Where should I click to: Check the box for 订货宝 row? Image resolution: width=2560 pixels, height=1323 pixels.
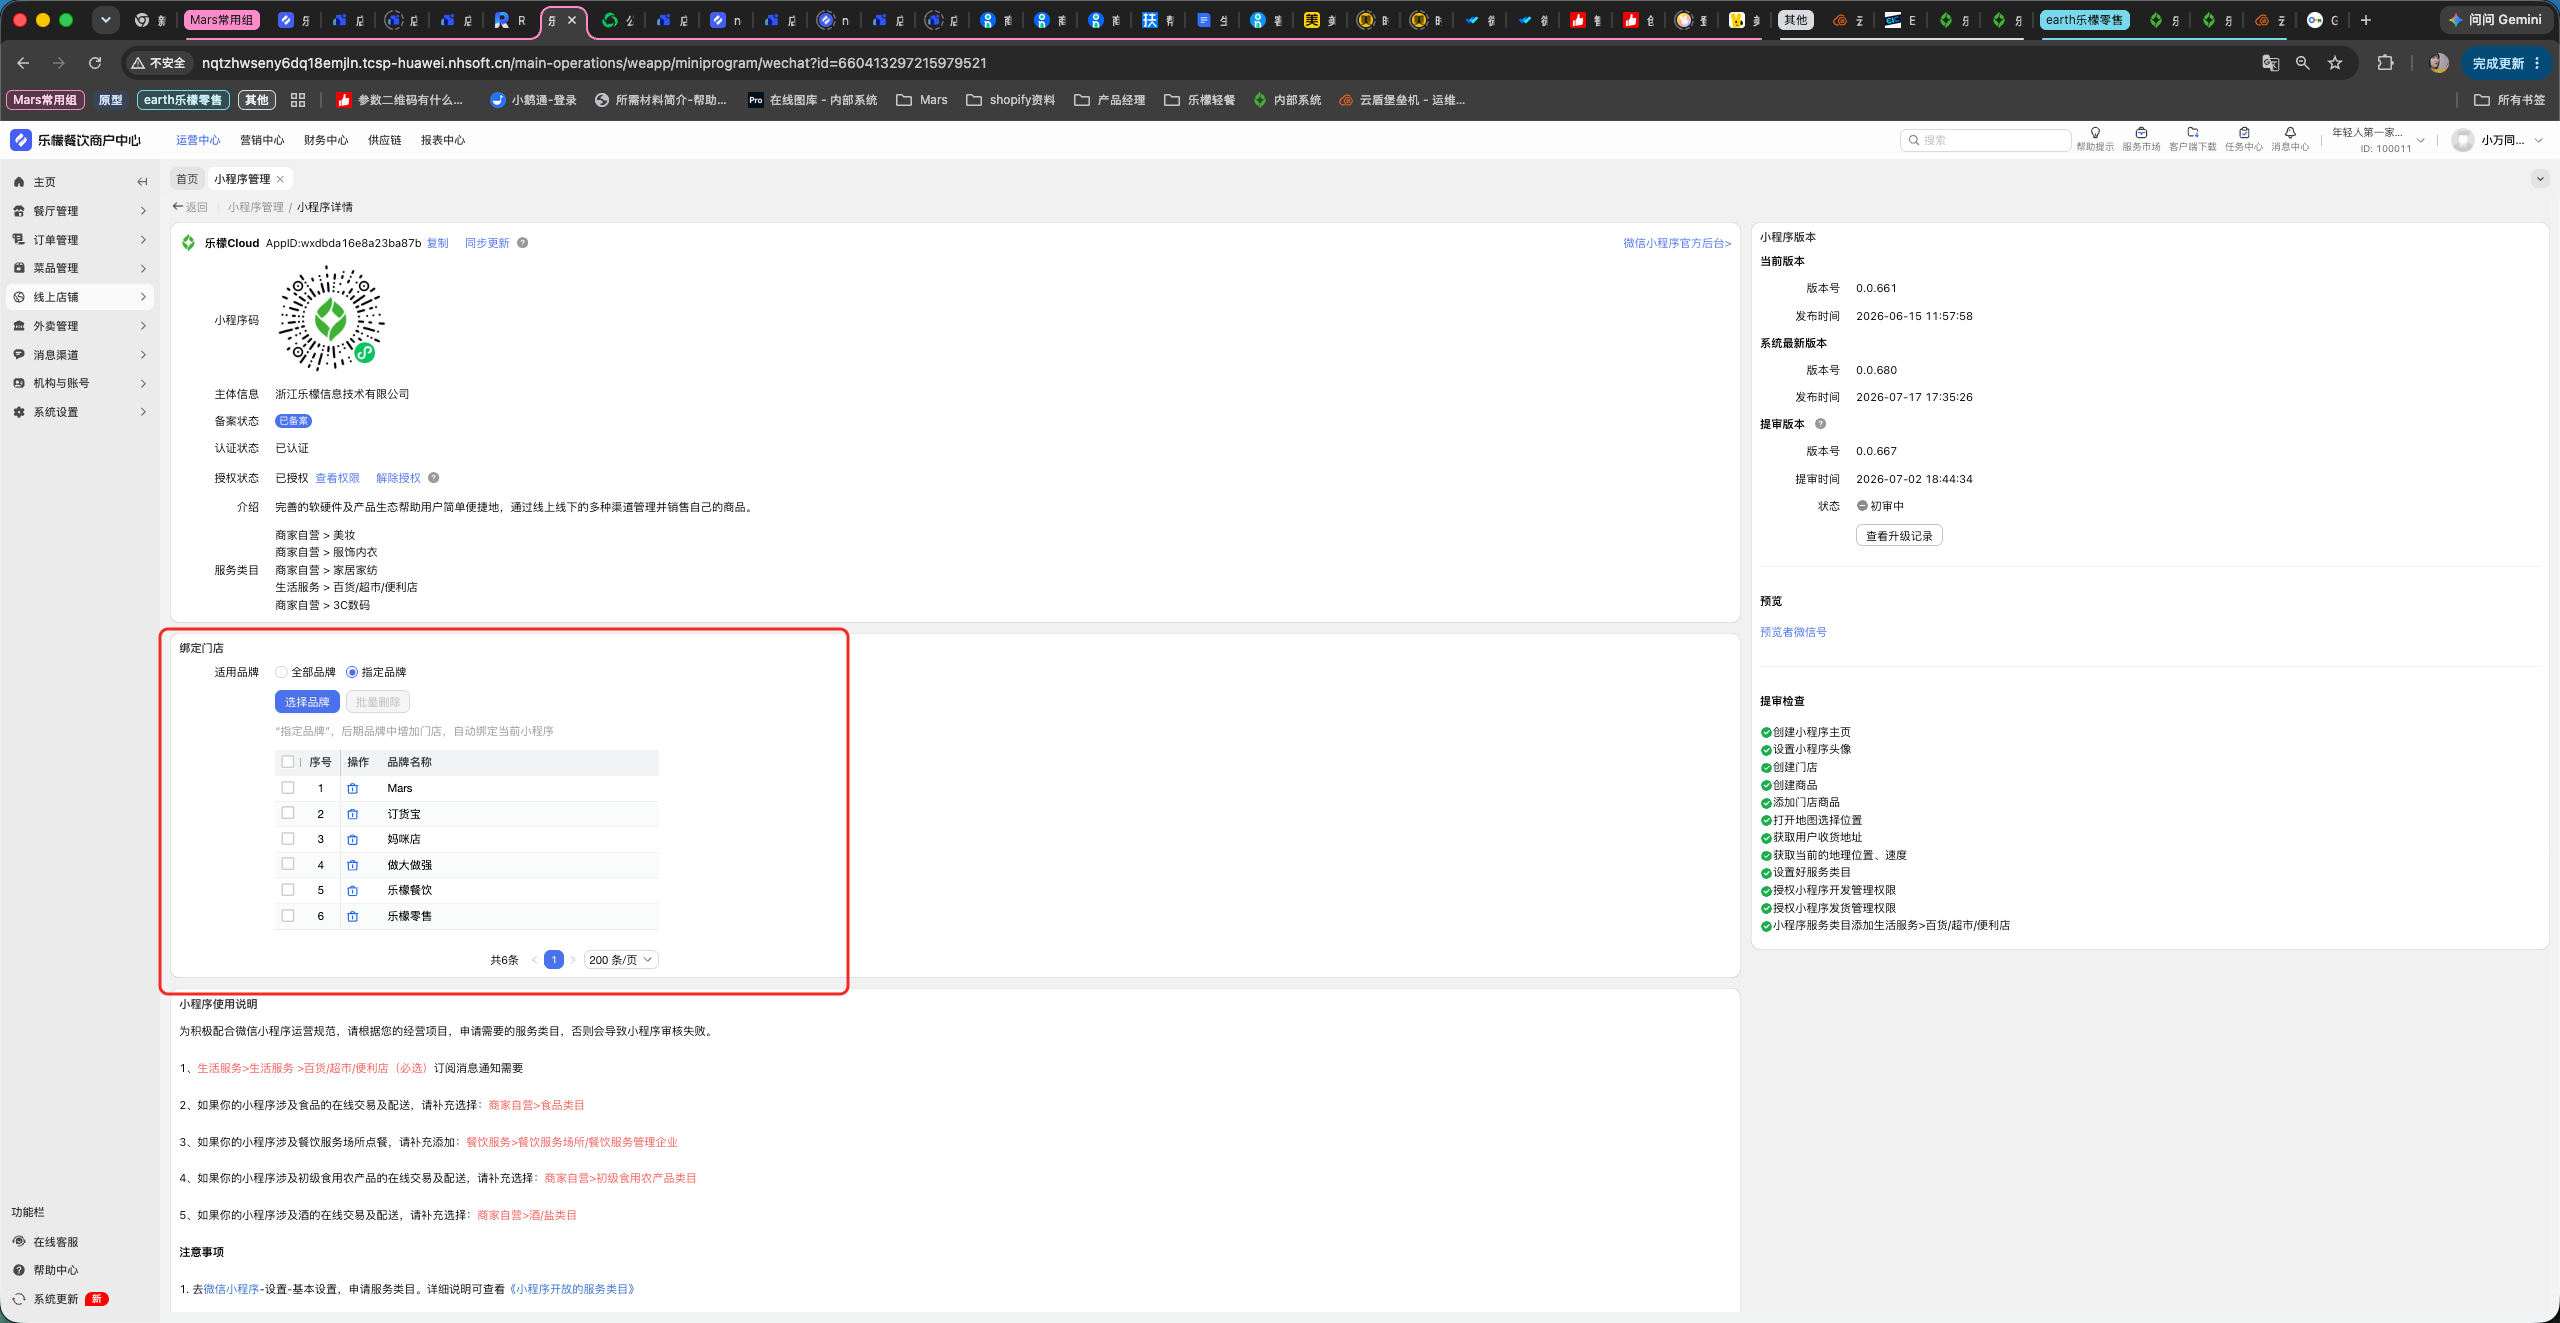tap(288, 813)
